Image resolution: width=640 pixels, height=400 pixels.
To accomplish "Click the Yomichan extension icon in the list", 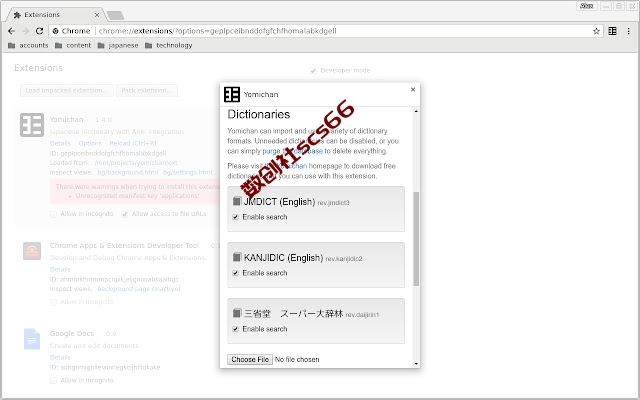I will coord(32,125).
